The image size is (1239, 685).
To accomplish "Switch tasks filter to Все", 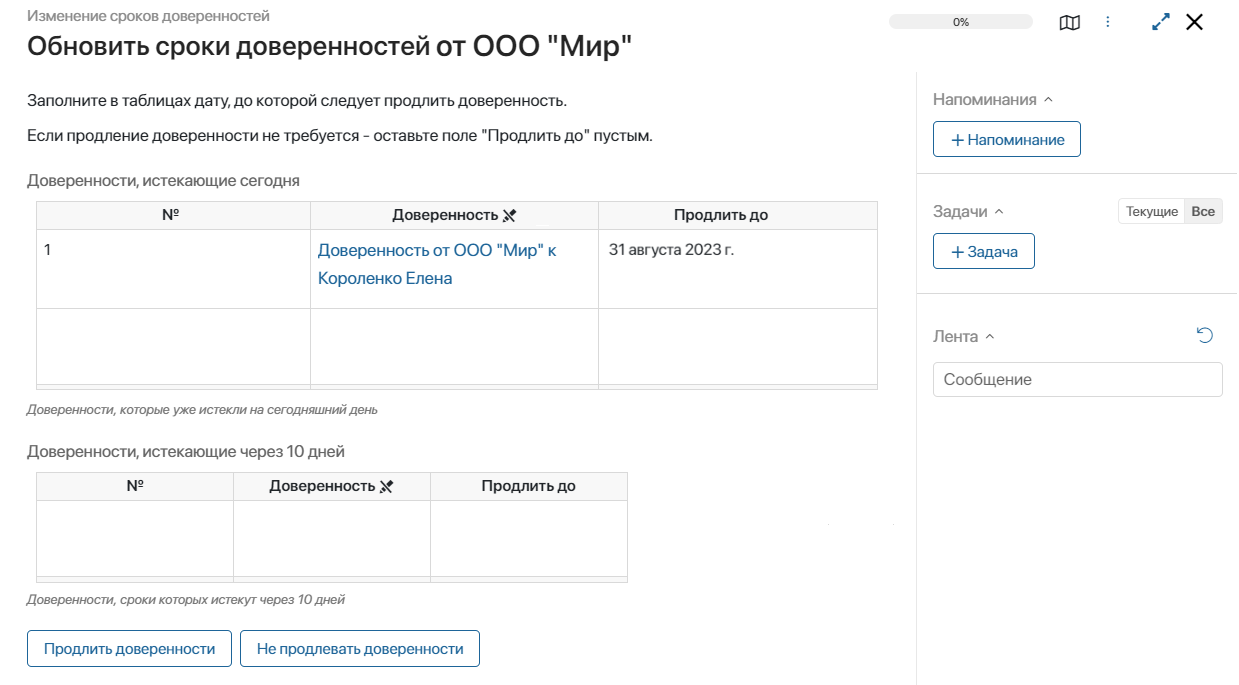I will click(x=1203, y=212).
